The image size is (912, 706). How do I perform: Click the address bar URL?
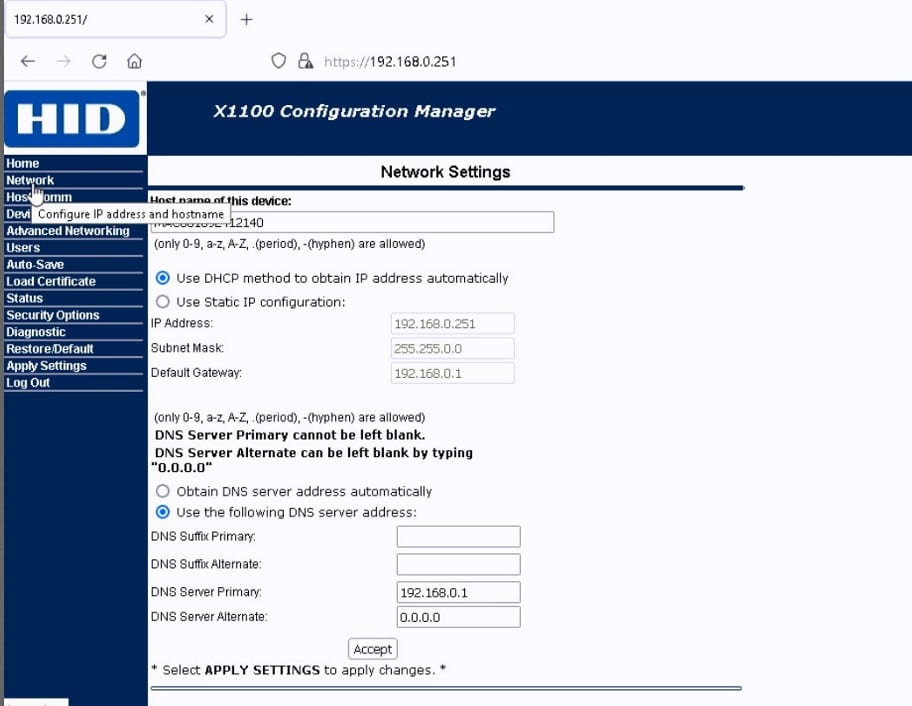(x=390, y=62)
